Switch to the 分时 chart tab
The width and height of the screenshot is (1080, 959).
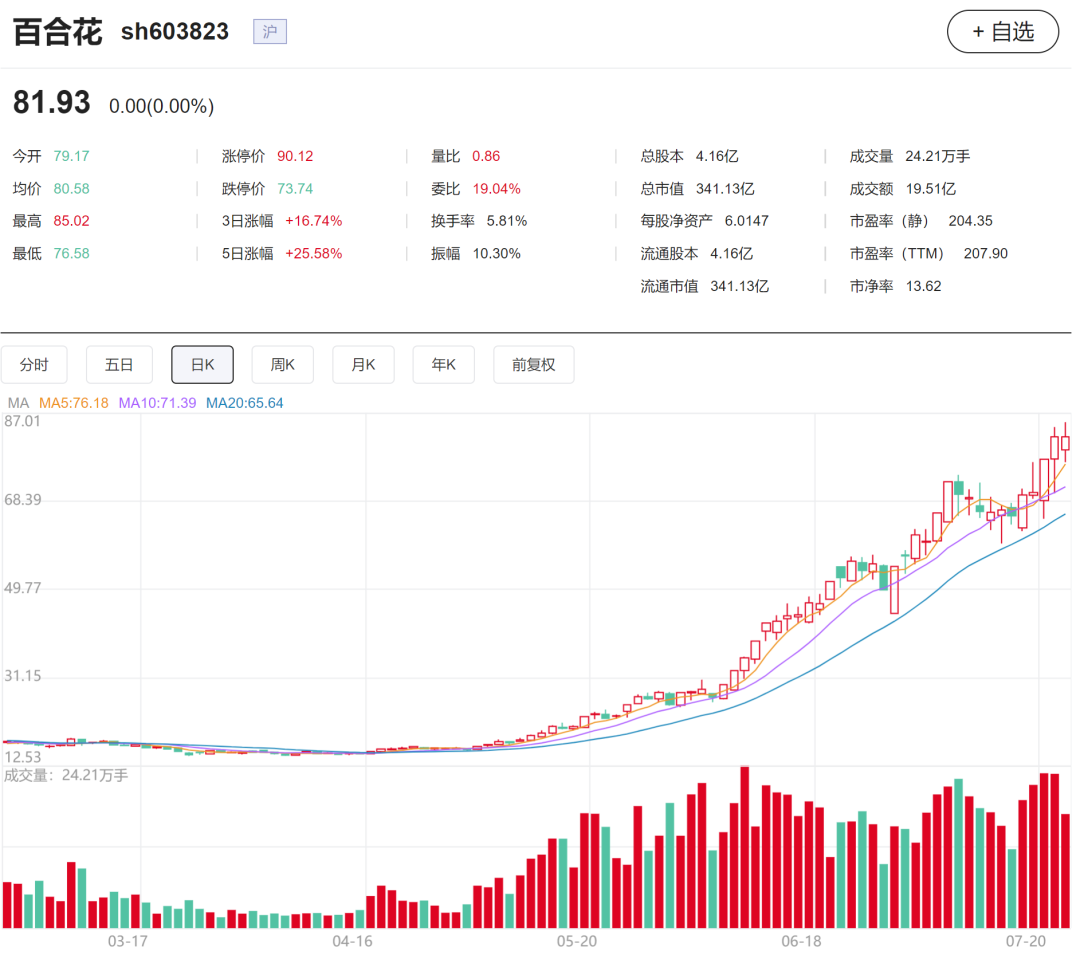(x=34, y=364)
